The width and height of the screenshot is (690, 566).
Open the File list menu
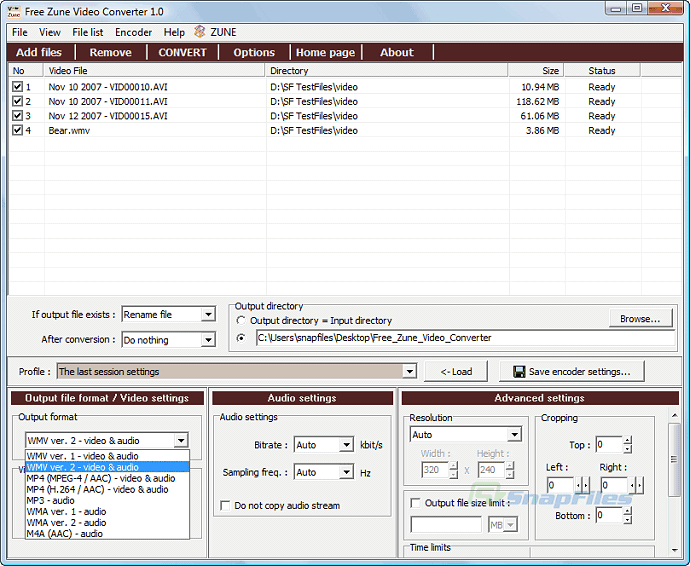tap(88, 32)
